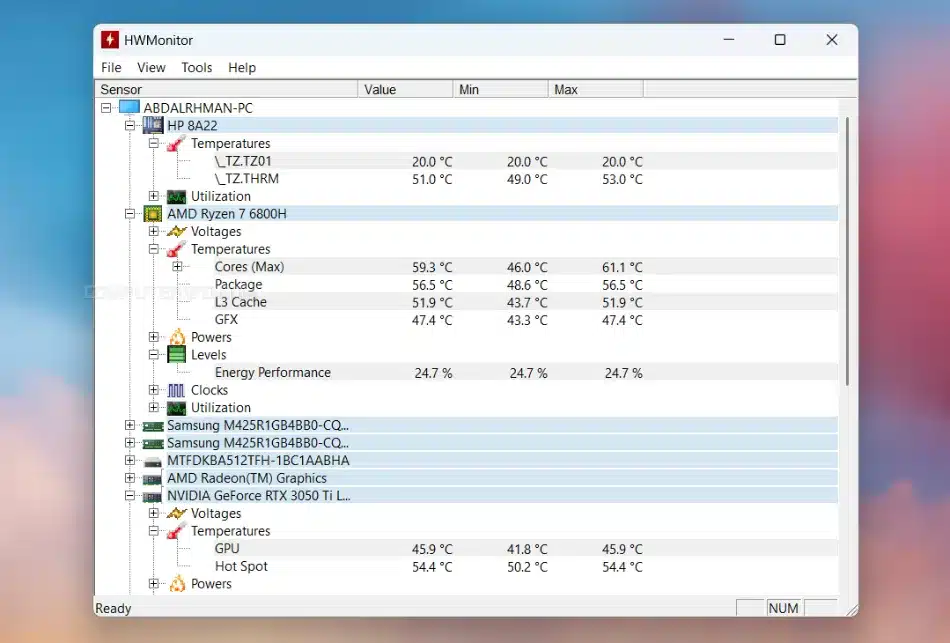Expand the first Samsung M425R1GB4BB0 memory node
Viewport: 950px width, 643px height.
[x=130, y=425]
